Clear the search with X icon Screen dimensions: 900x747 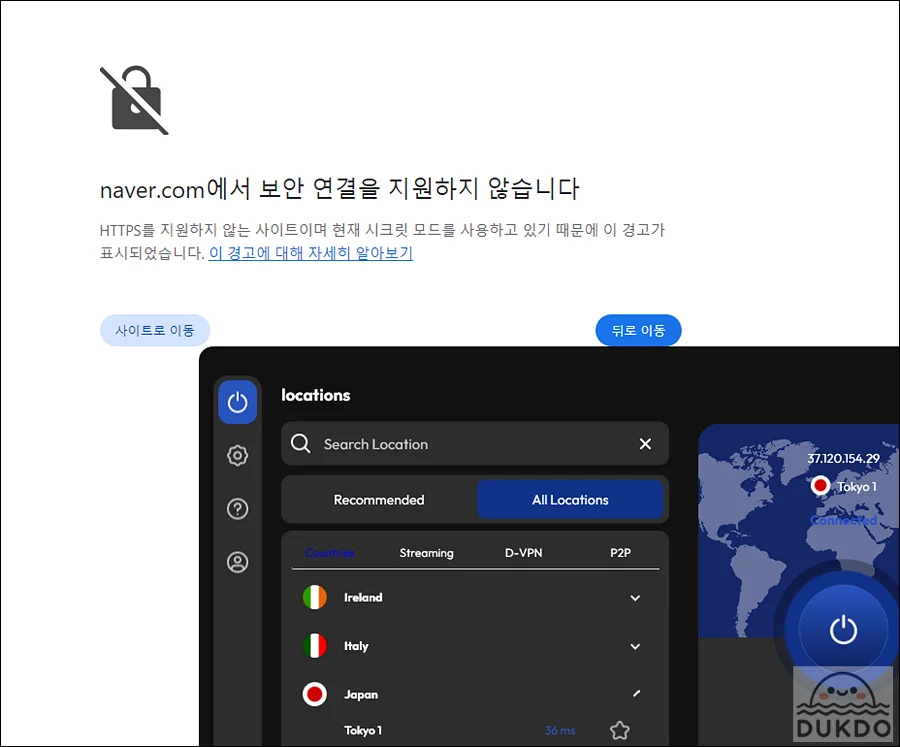(645, 444)
